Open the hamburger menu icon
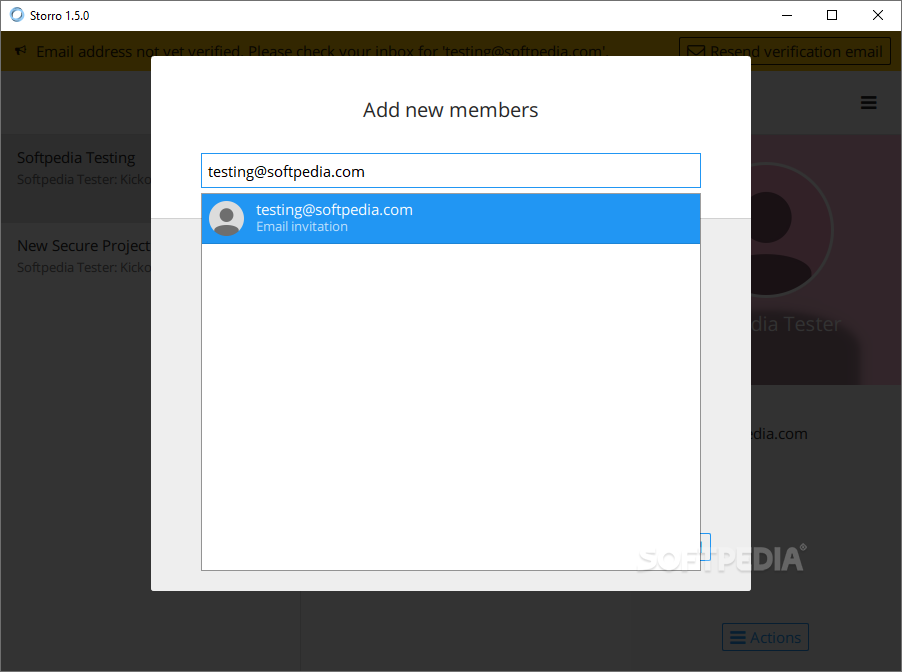902x672 pixels. point(868,102)
